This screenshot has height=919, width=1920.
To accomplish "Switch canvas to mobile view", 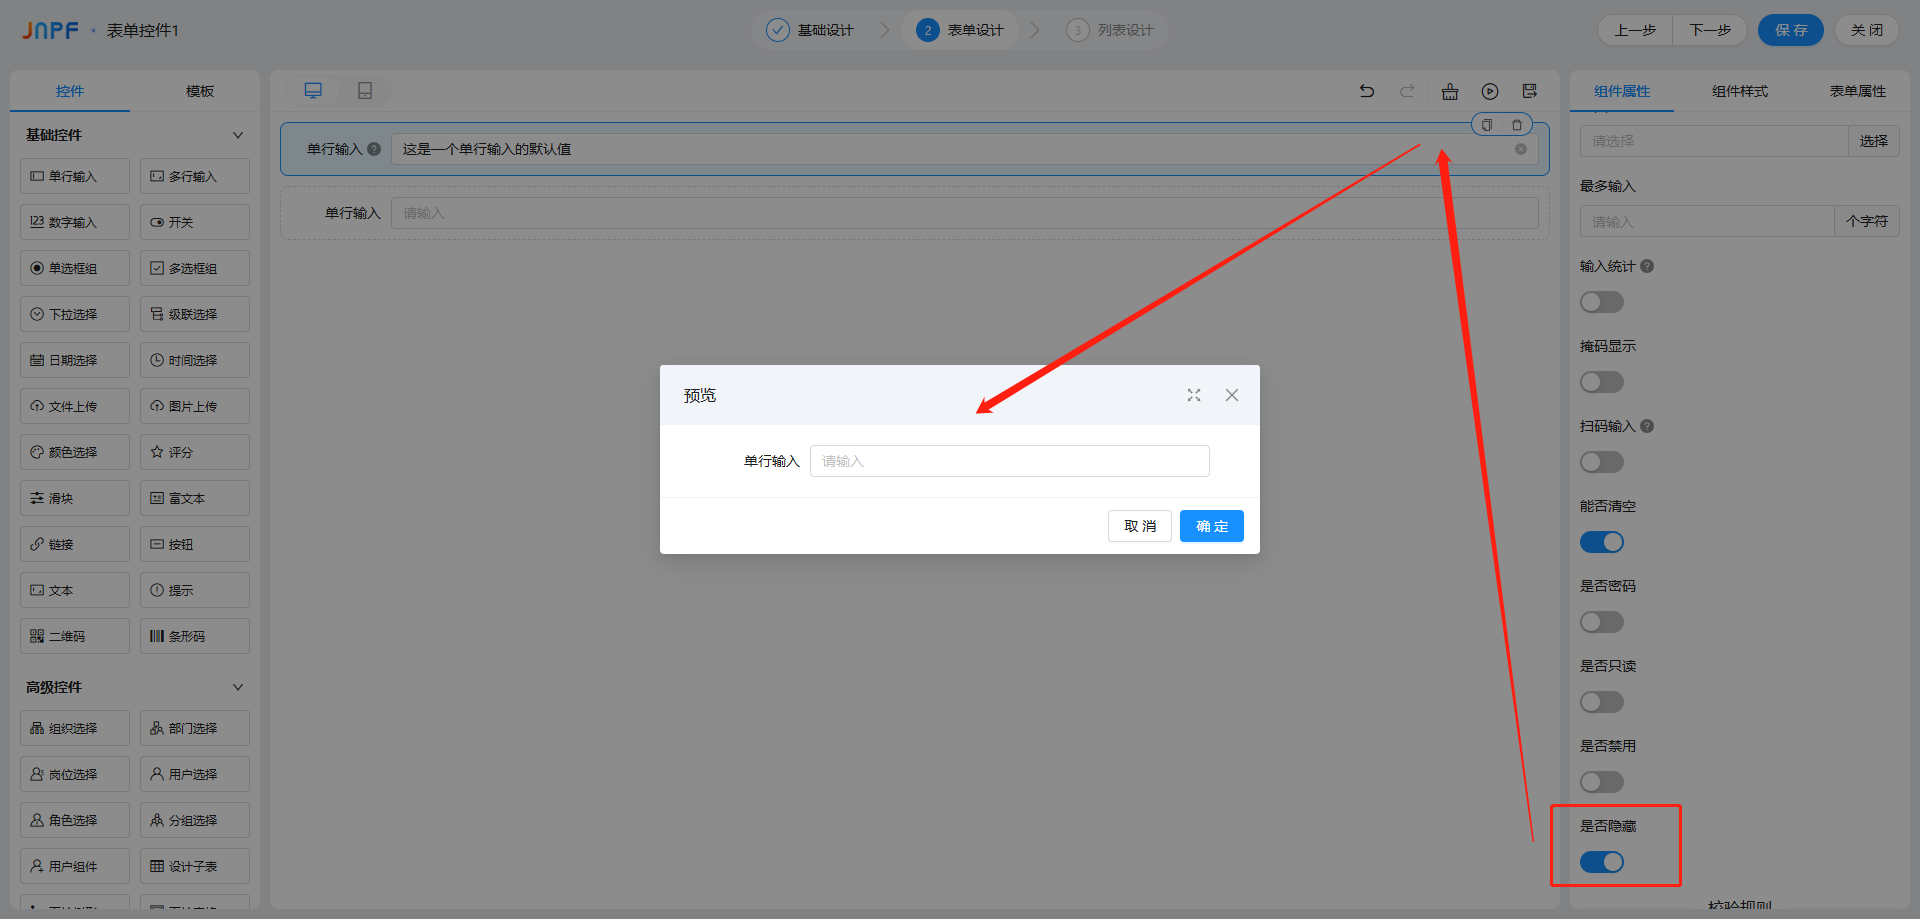I will [x=365, y=91].
